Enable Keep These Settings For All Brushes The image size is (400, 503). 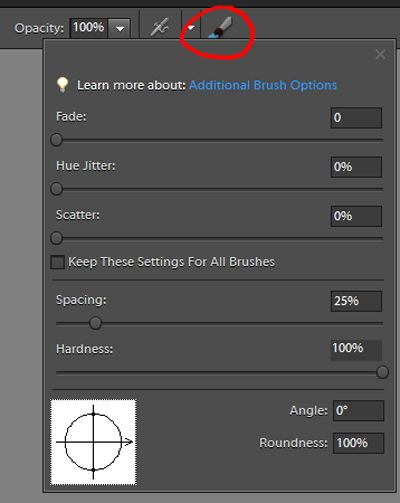click(57, 262)
